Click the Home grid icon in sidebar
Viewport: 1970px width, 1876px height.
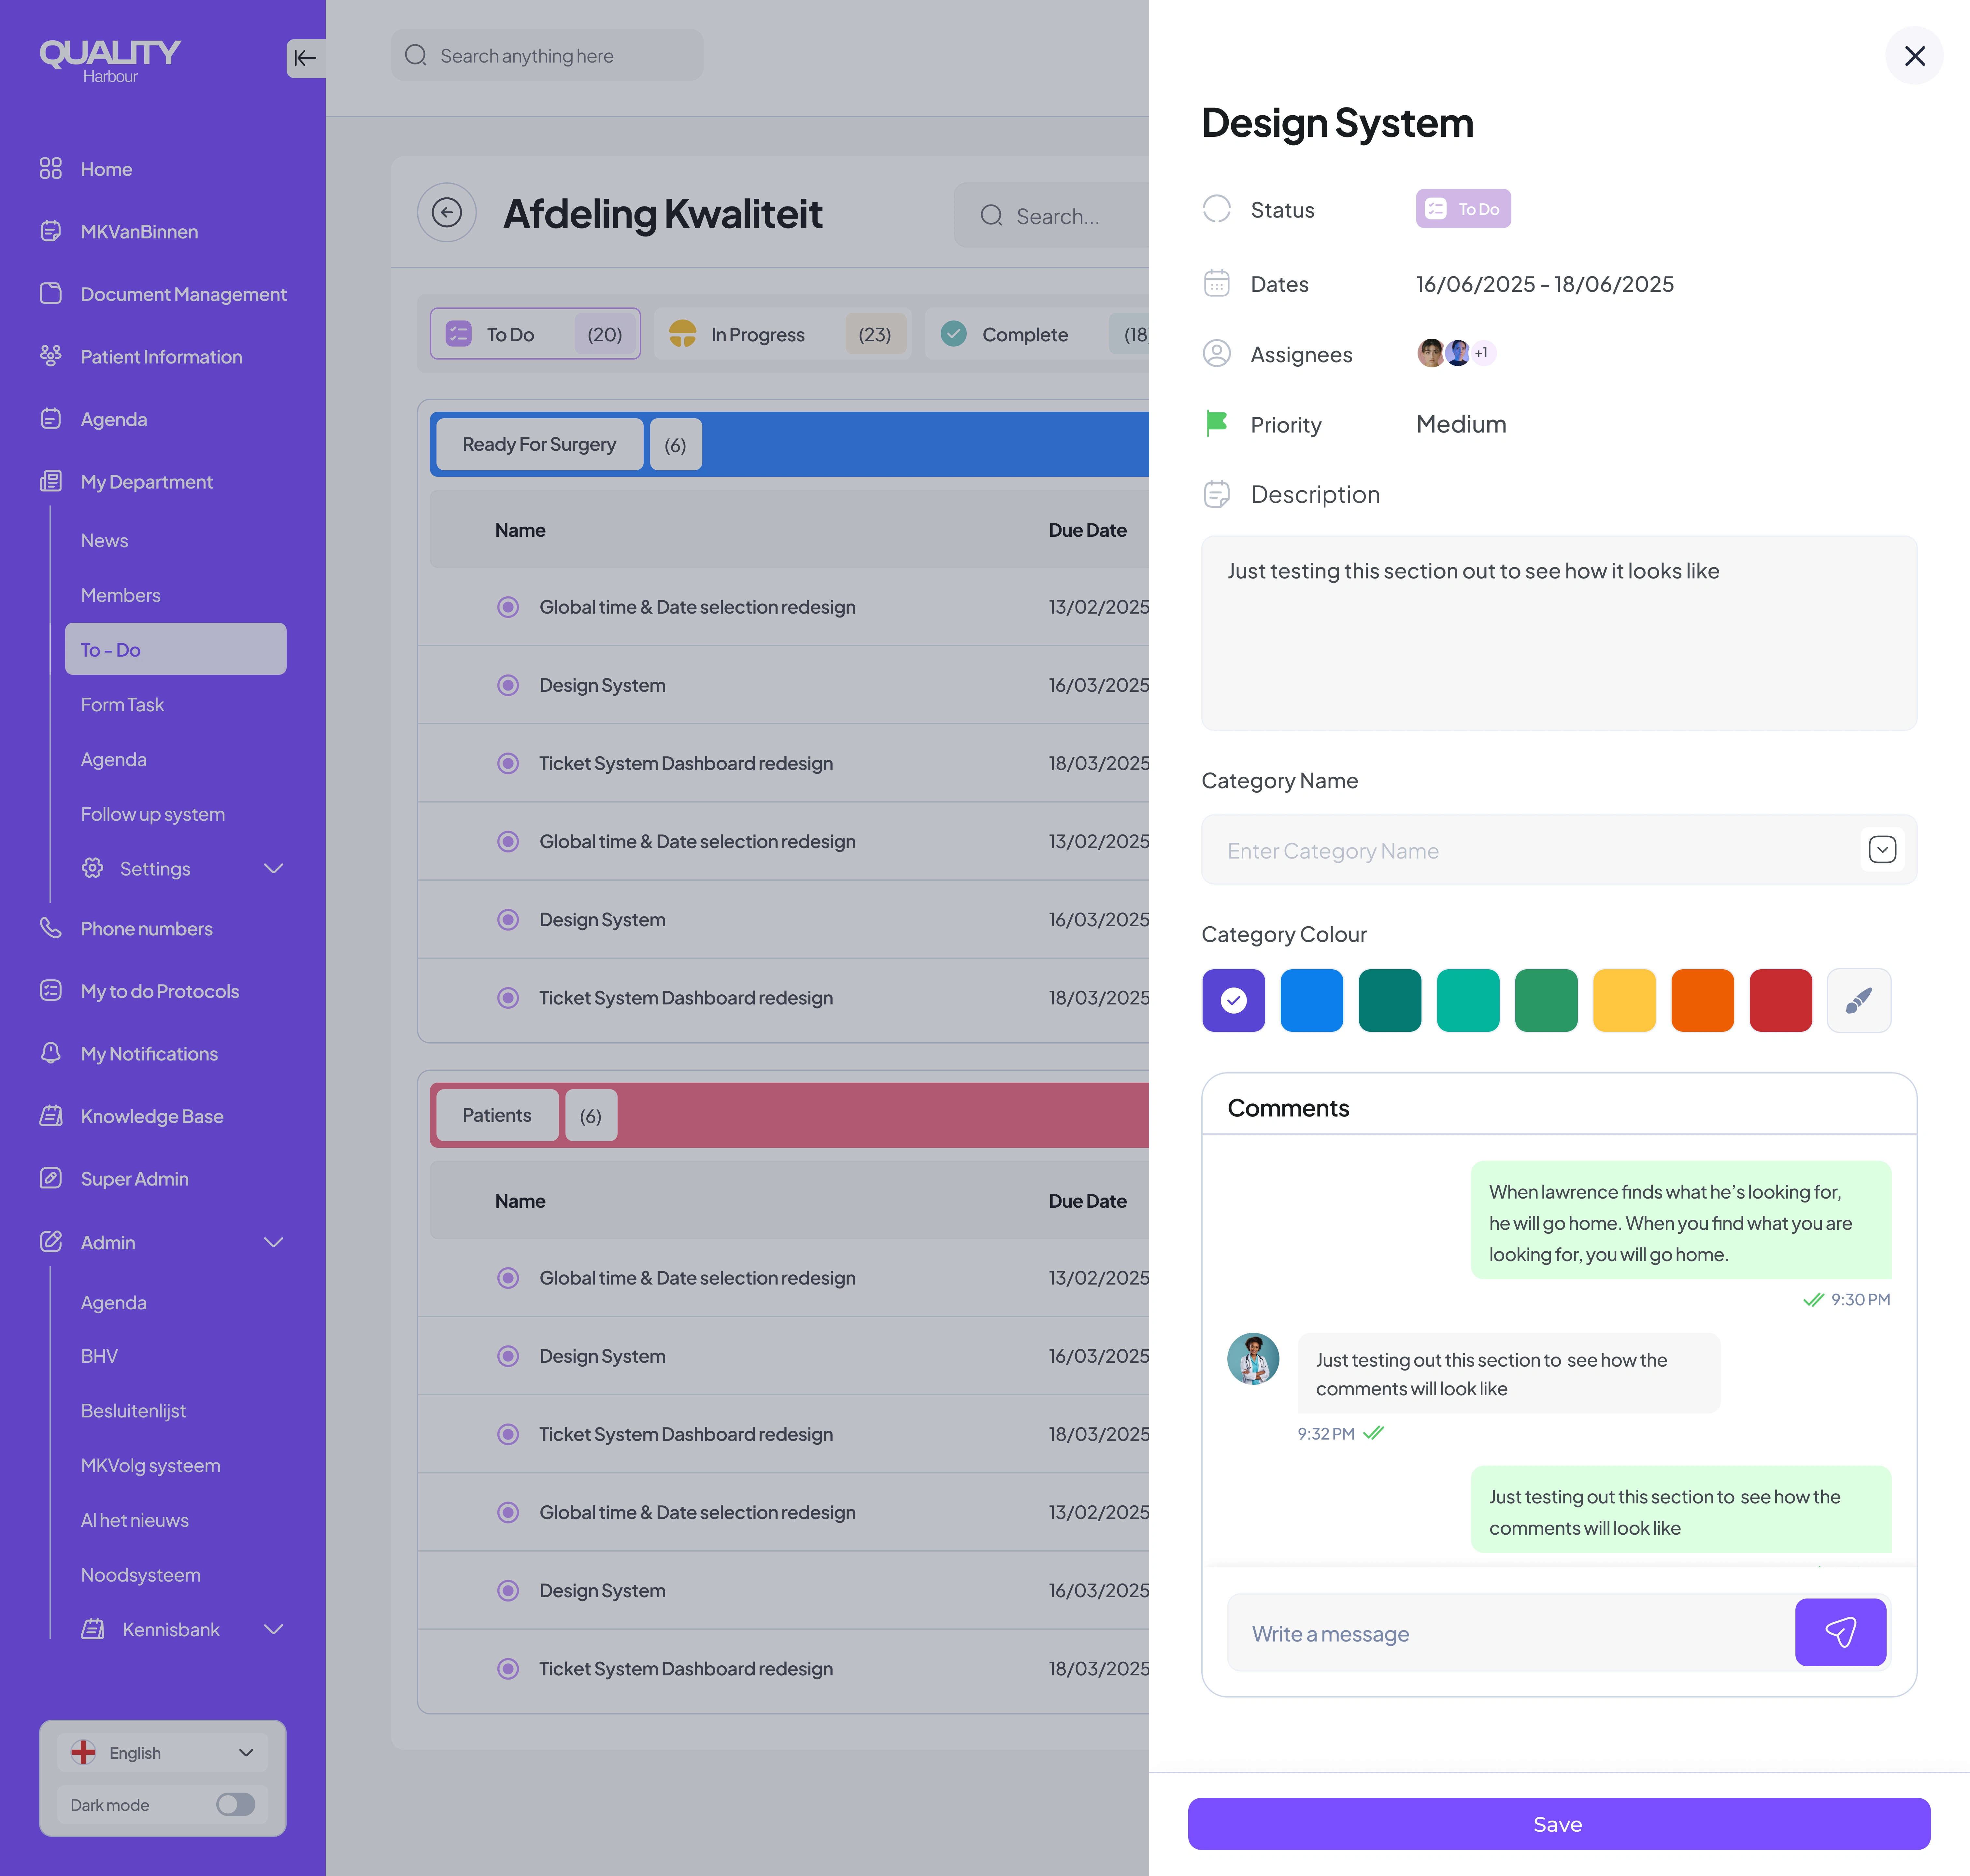point(51,168)
